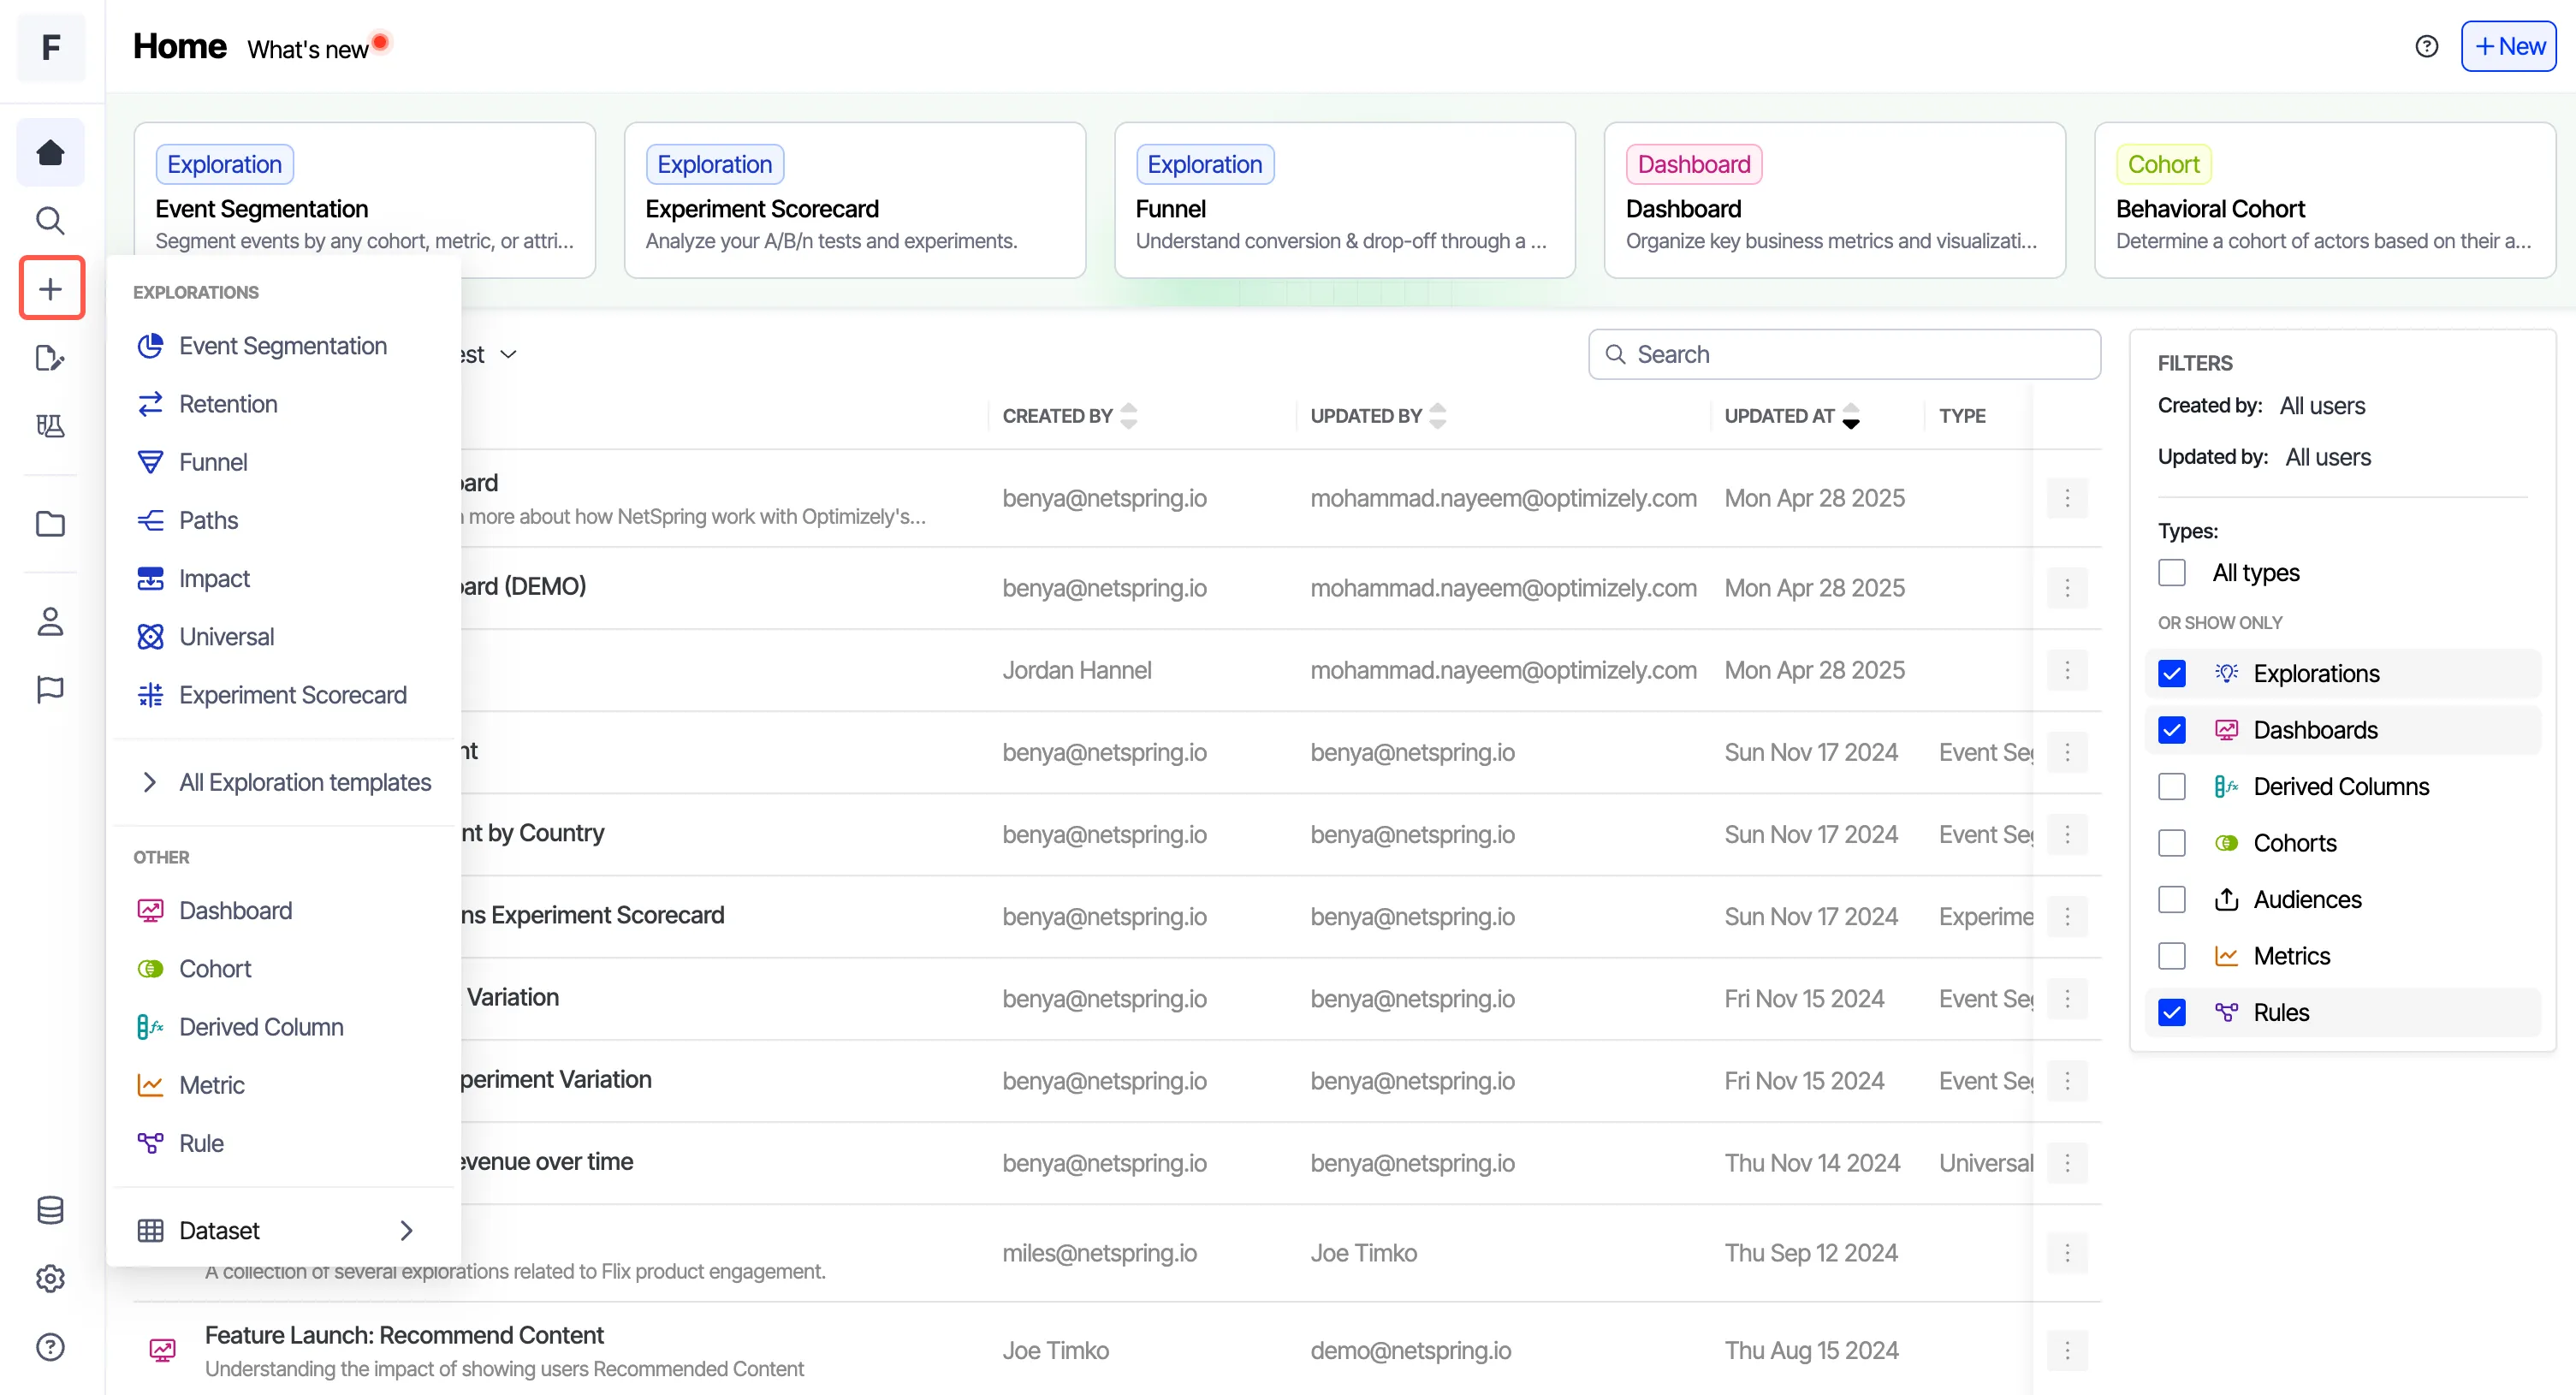The height and width of the screenshot is (1395, 2576).
Task: Open the Feature Launch: Recommend Content dashboard
Action: coord(404,1335)
